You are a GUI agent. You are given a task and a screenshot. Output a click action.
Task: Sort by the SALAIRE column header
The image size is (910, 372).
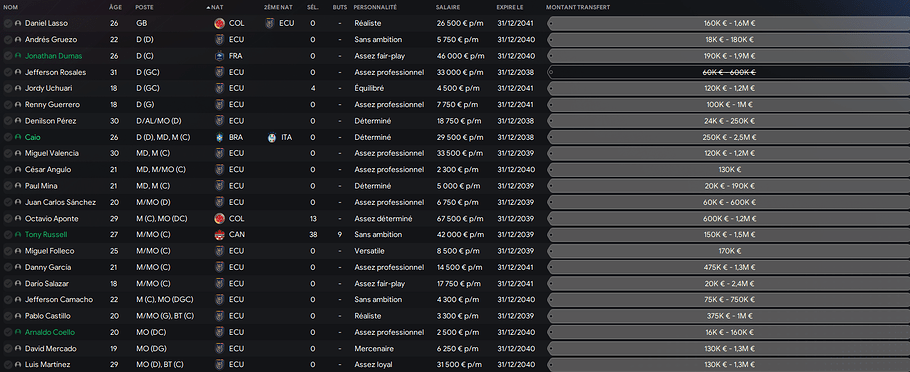coord(447,8)
